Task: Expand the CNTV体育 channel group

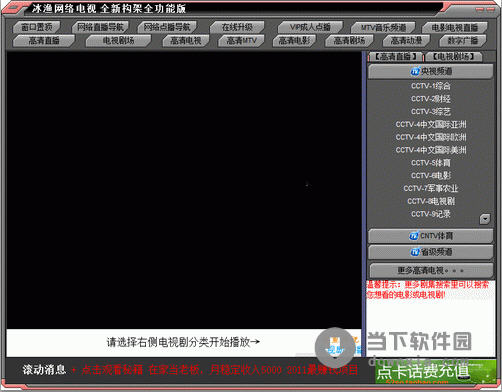Action: click(431, 236)
